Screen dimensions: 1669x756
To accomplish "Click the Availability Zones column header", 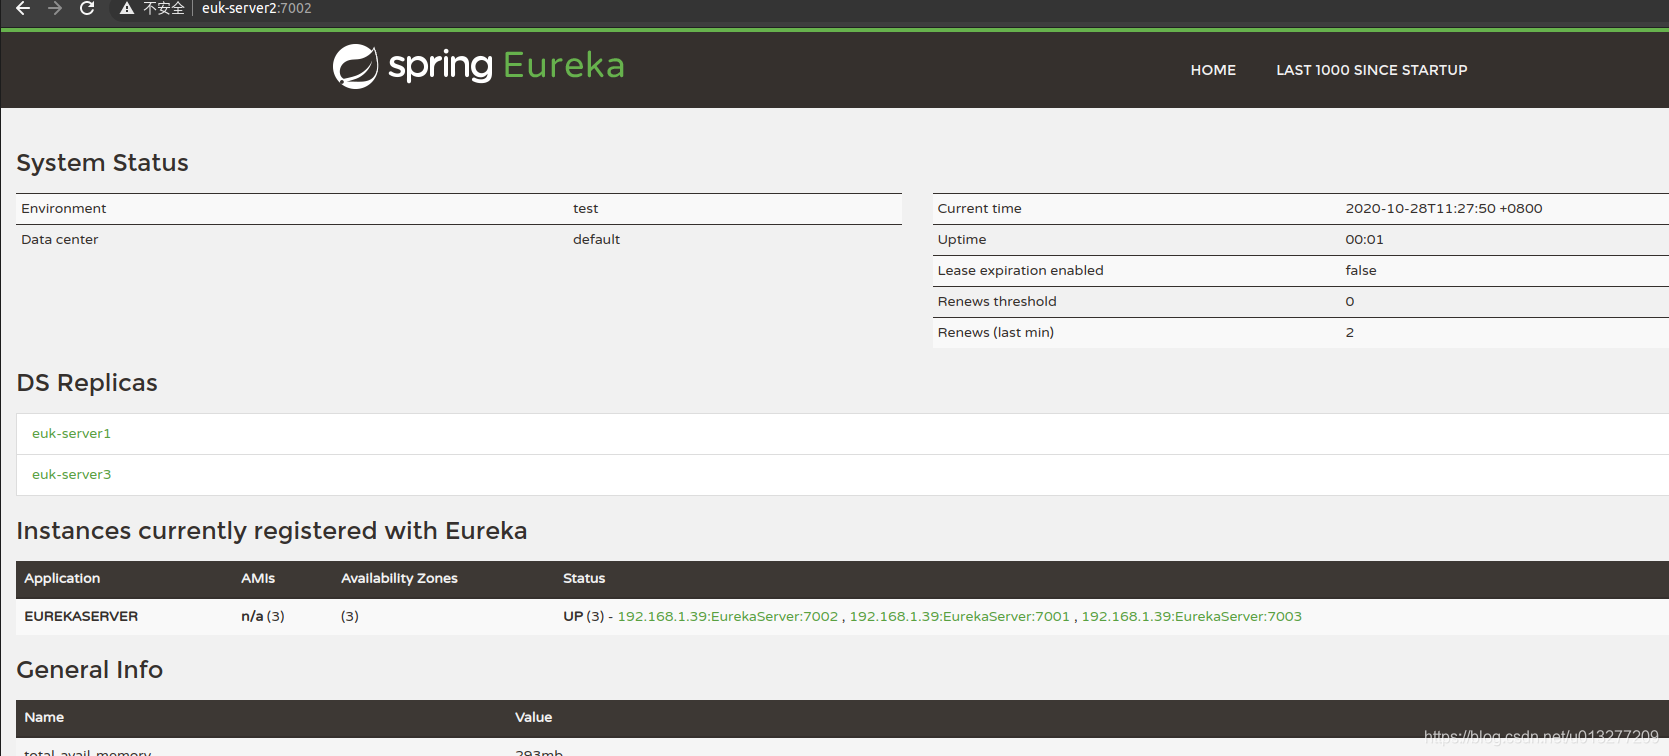I will [399, 578].
